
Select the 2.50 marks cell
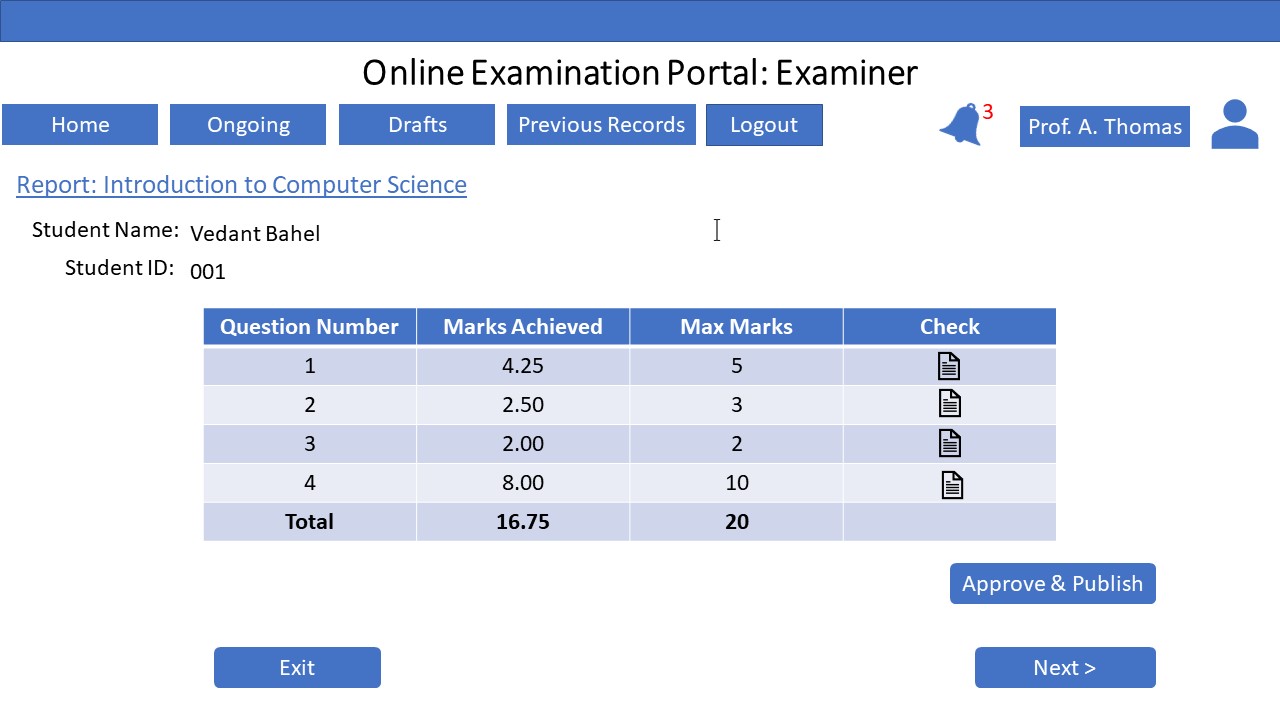click(523, 405)
